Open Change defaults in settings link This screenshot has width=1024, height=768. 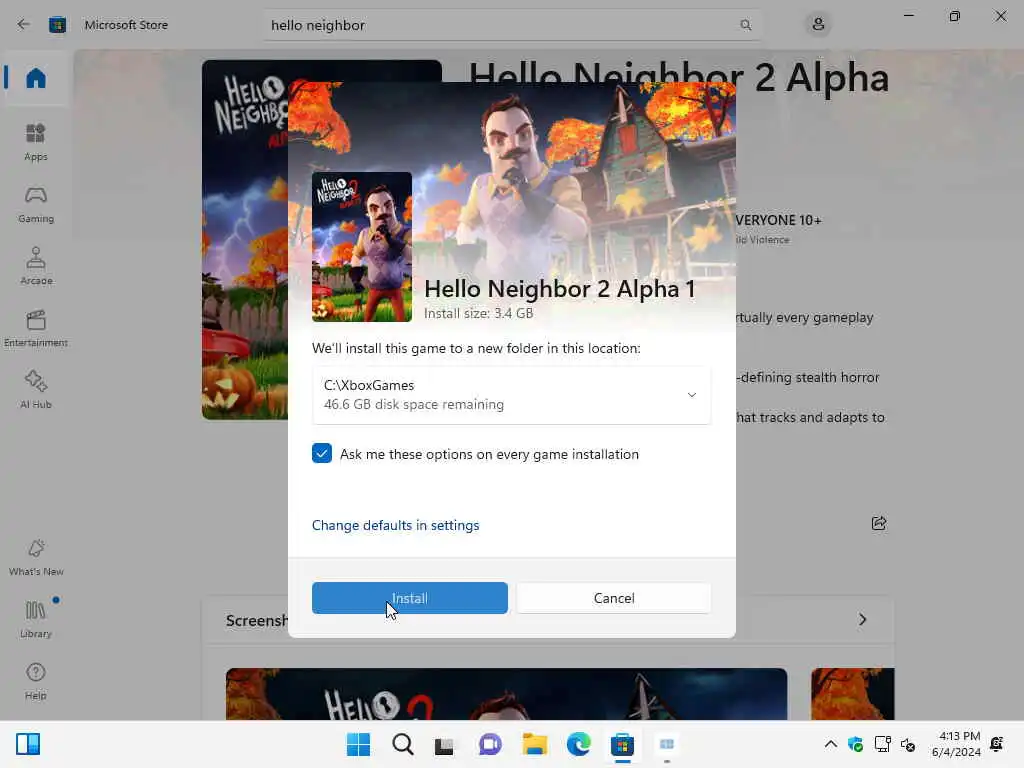click(x=395, y=525)
